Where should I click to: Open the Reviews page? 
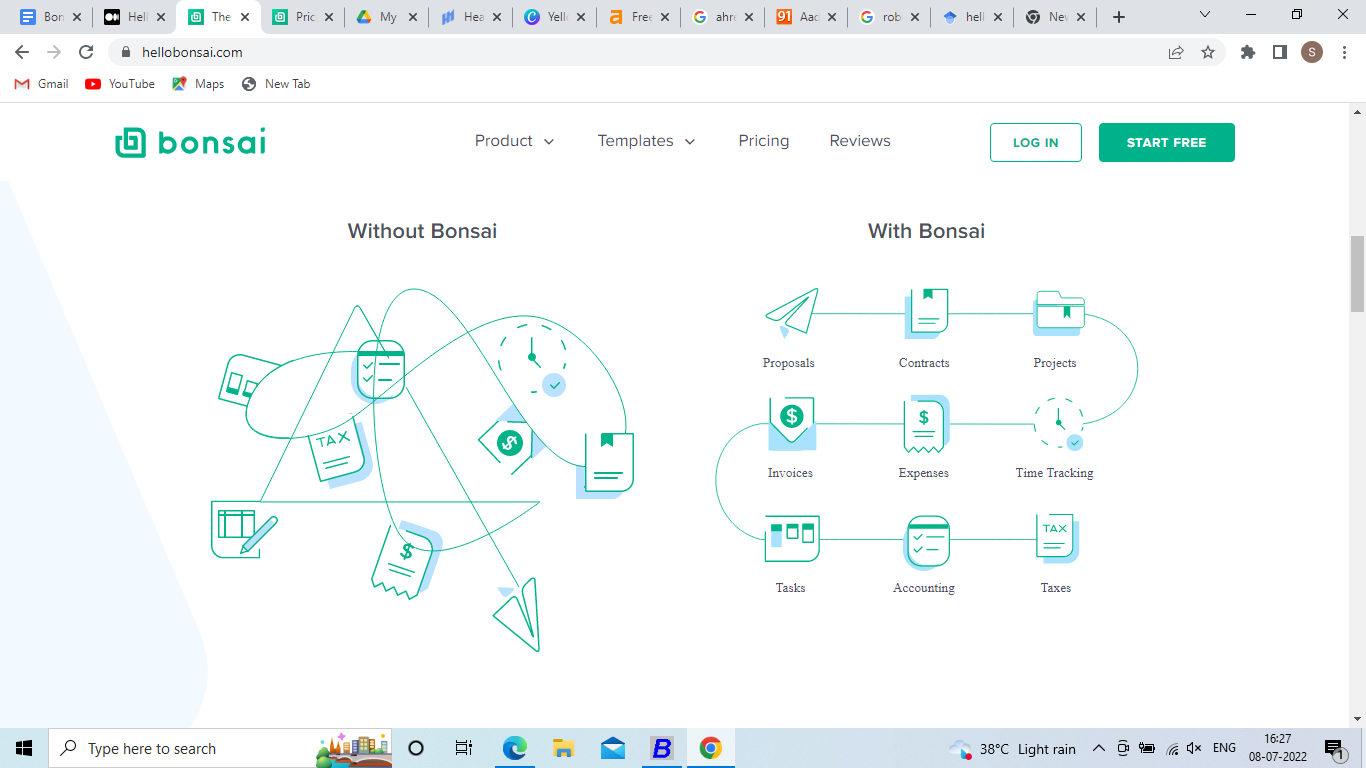coord(860,141)
